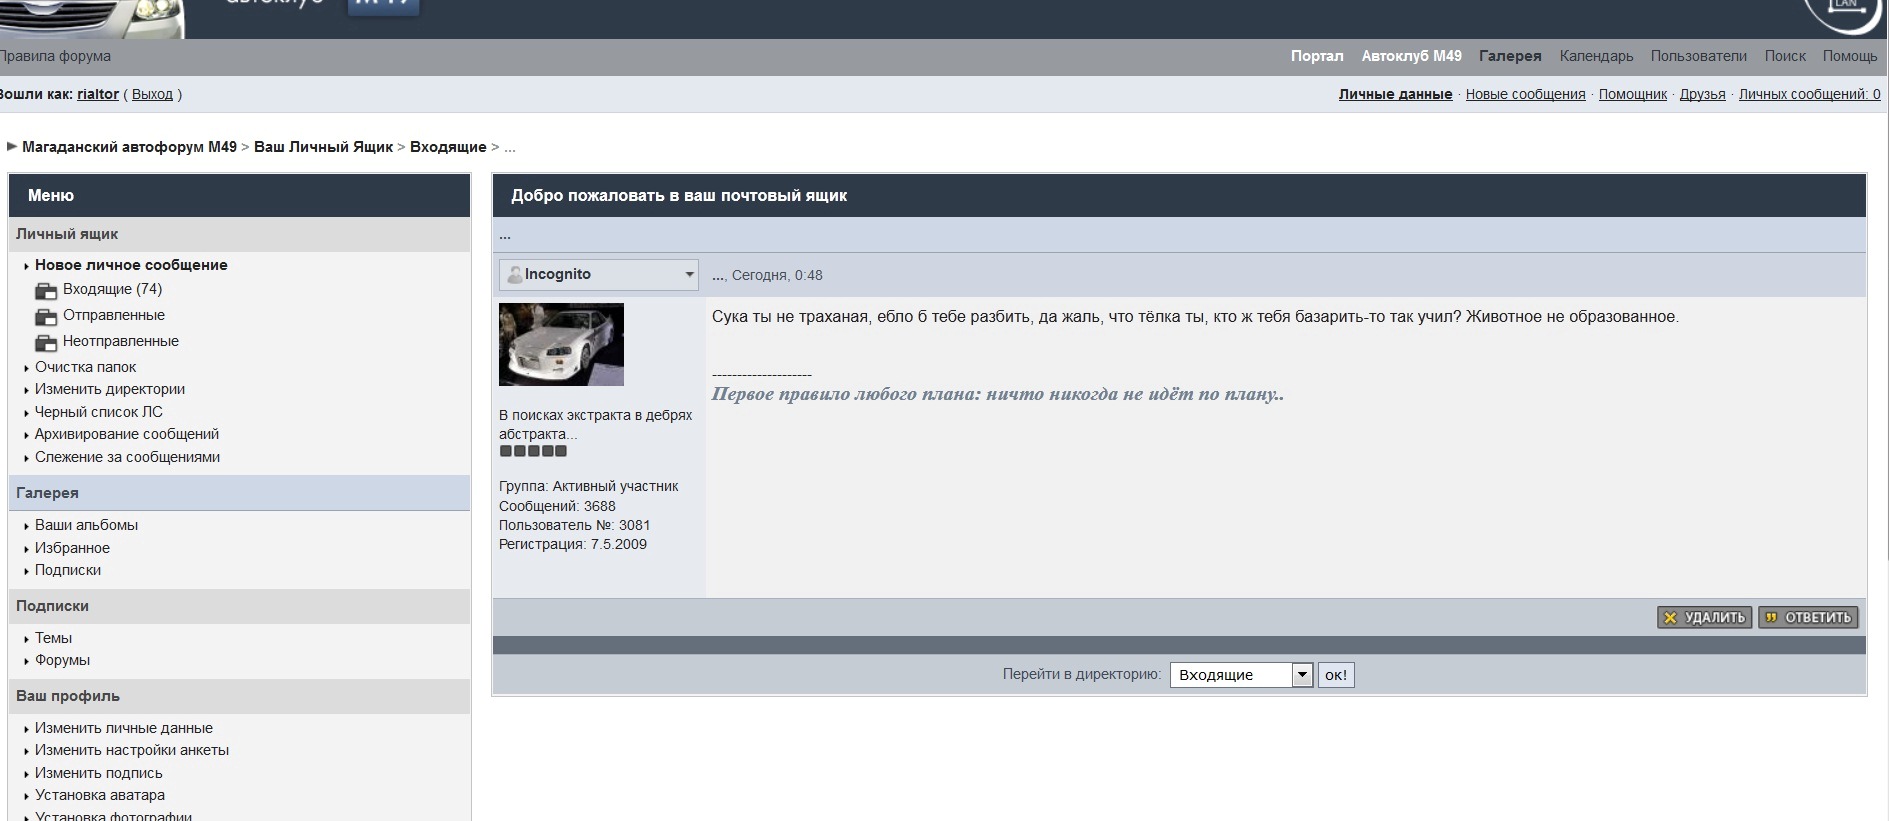
Task: Open the Incognito user dropdown arrow
Action: click(x=689, y=275)
